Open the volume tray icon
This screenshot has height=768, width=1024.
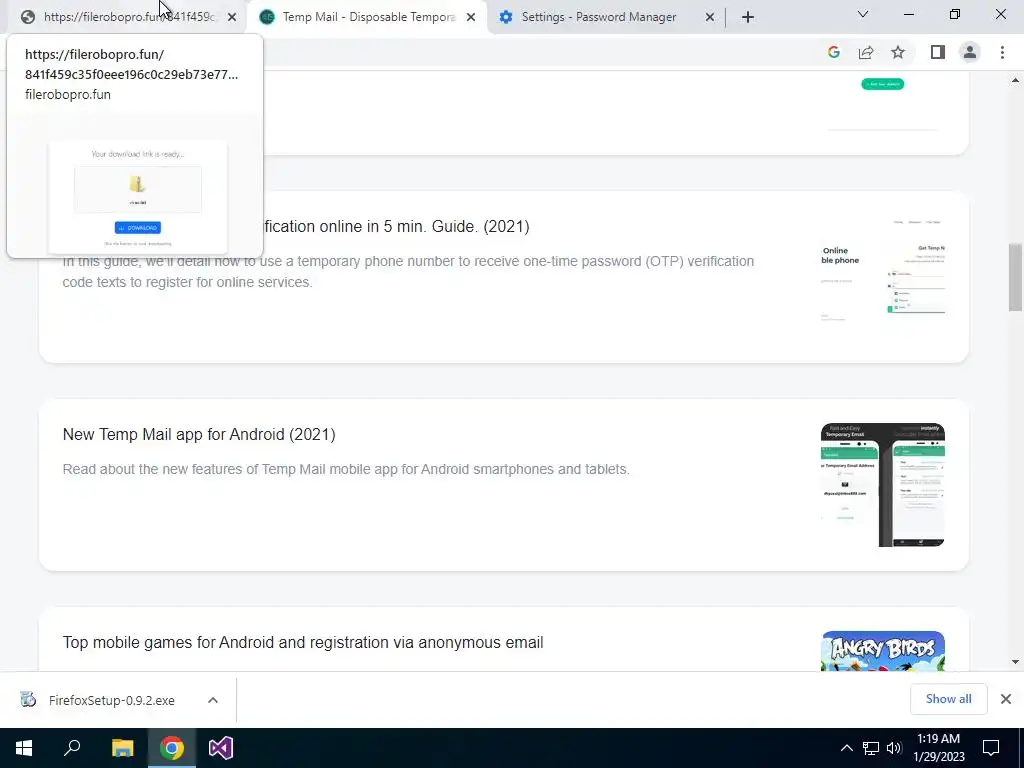point(894,748)
